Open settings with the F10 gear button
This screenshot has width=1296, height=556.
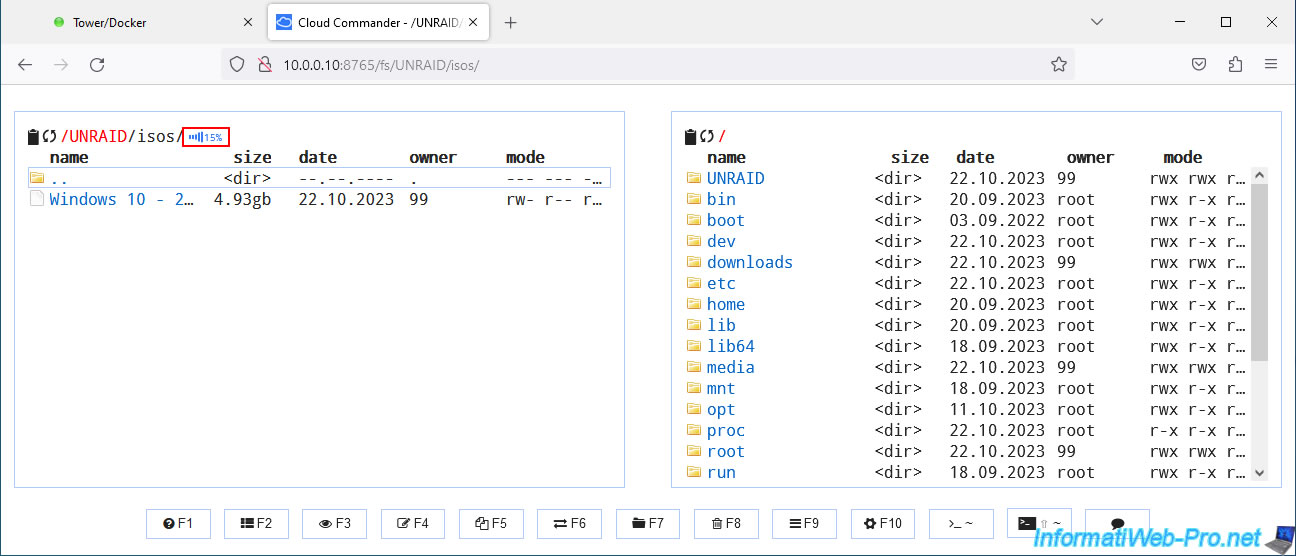click(882, 523)
